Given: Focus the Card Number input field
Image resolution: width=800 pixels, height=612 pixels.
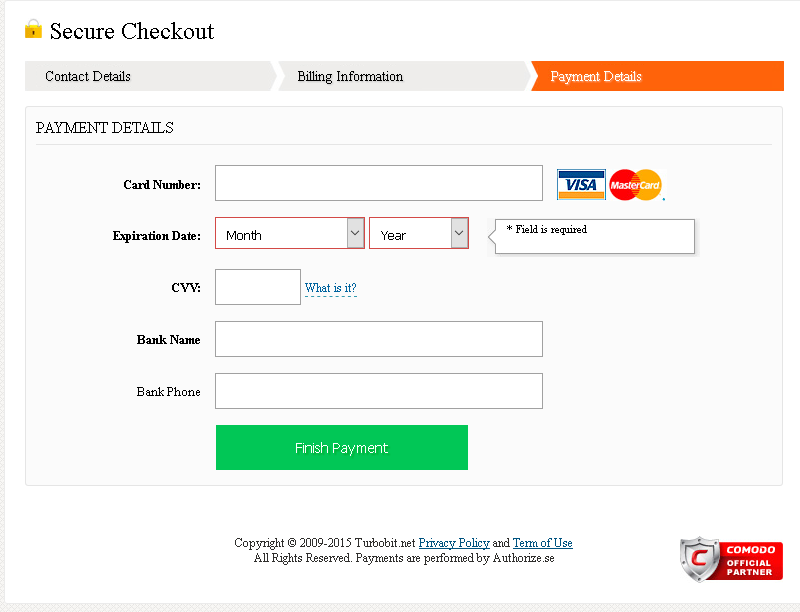Looking at the screenshot, I should click(379, 184).
